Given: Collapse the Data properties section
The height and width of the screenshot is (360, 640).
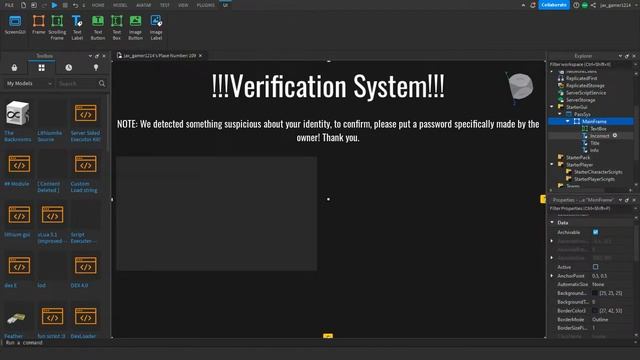Looking at the screenshot, I should point(552,222).
